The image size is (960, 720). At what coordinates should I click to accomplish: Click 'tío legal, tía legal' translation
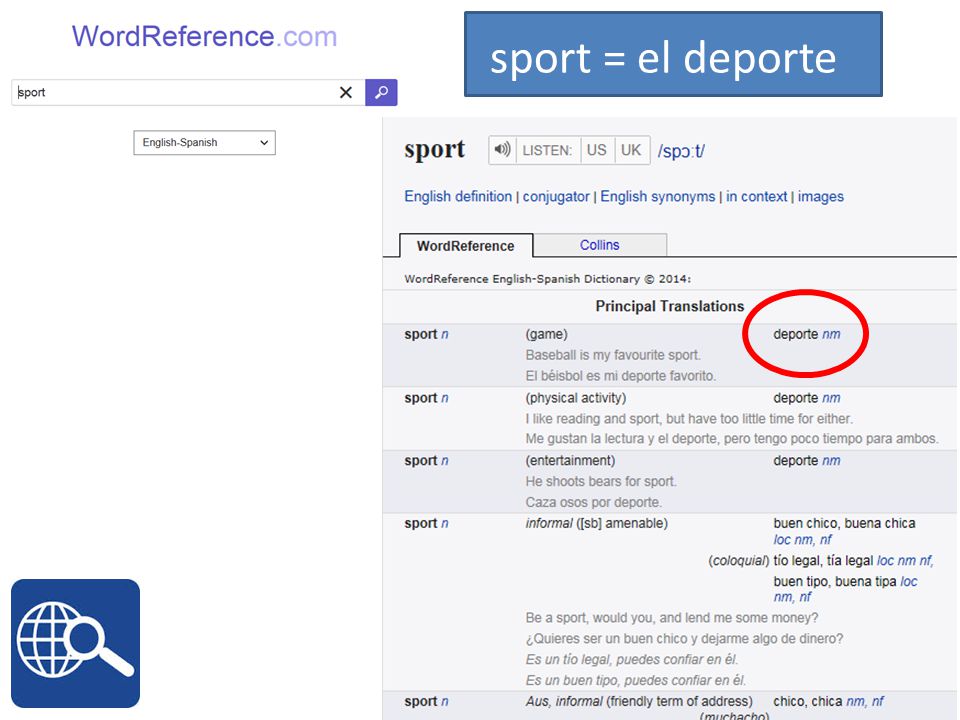click(823, 561)
